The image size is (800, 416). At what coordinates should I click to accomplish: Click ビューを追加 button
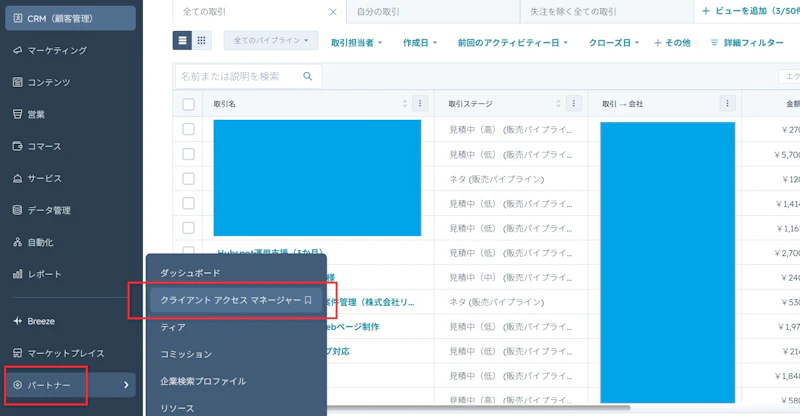(x=751, y=11)
